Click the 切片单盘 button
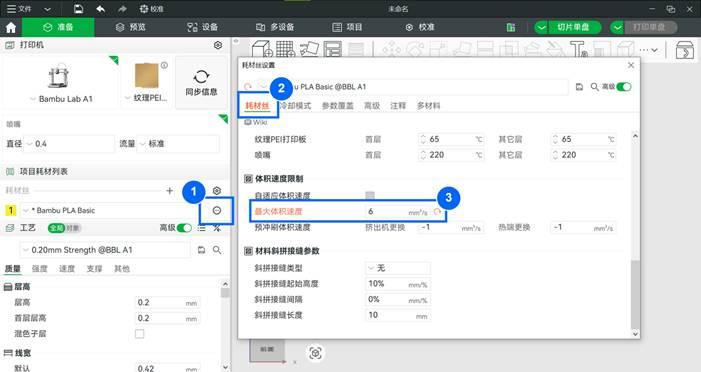The width and height of the screenshot is (701, 372). pyautogui.click(x=573, y=27)
